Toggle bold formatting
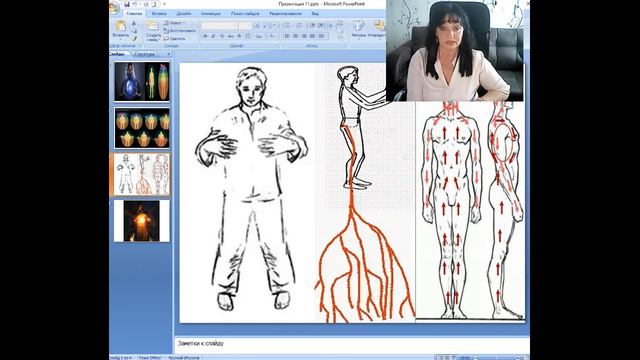The height and width of the screenshot is (360, 640). click(x=205, y=36)
